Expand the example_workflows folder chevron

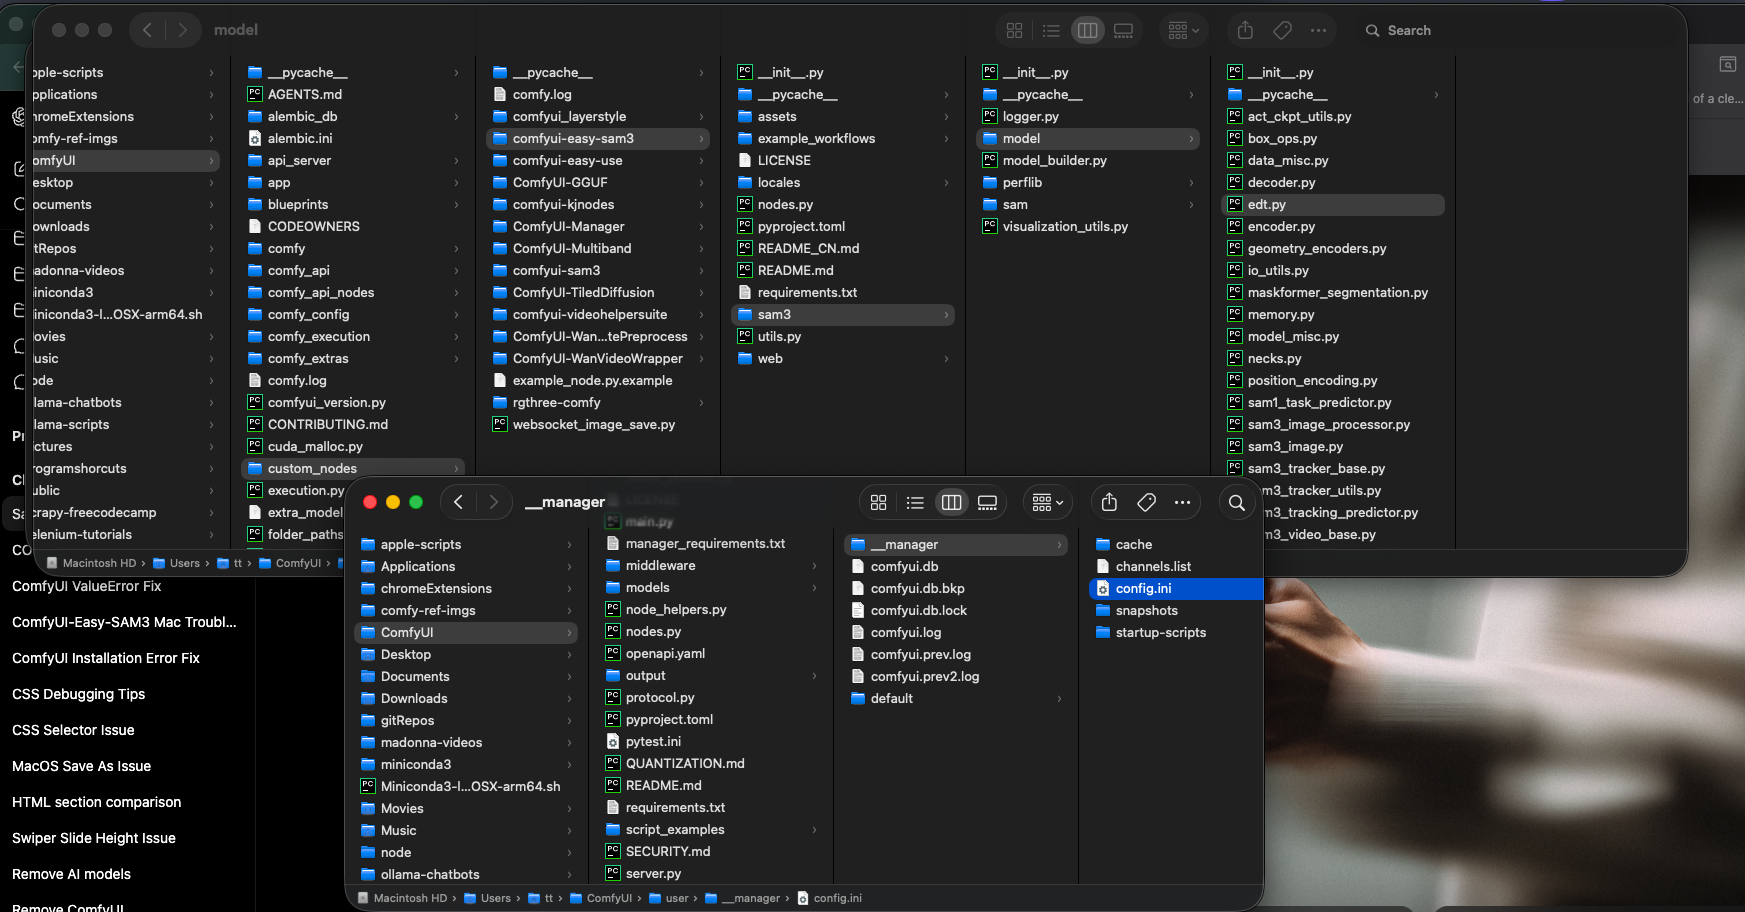[946, 138]
